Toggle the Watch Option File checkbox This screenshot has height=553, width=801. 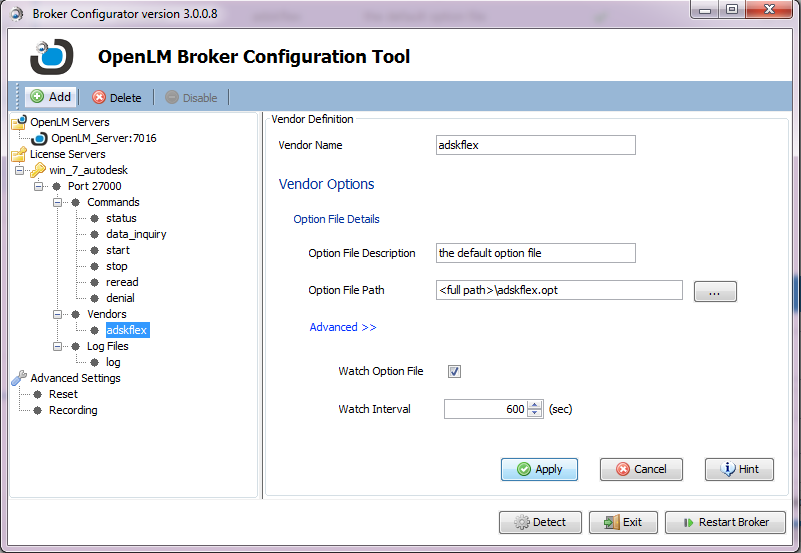click(454, 371)
